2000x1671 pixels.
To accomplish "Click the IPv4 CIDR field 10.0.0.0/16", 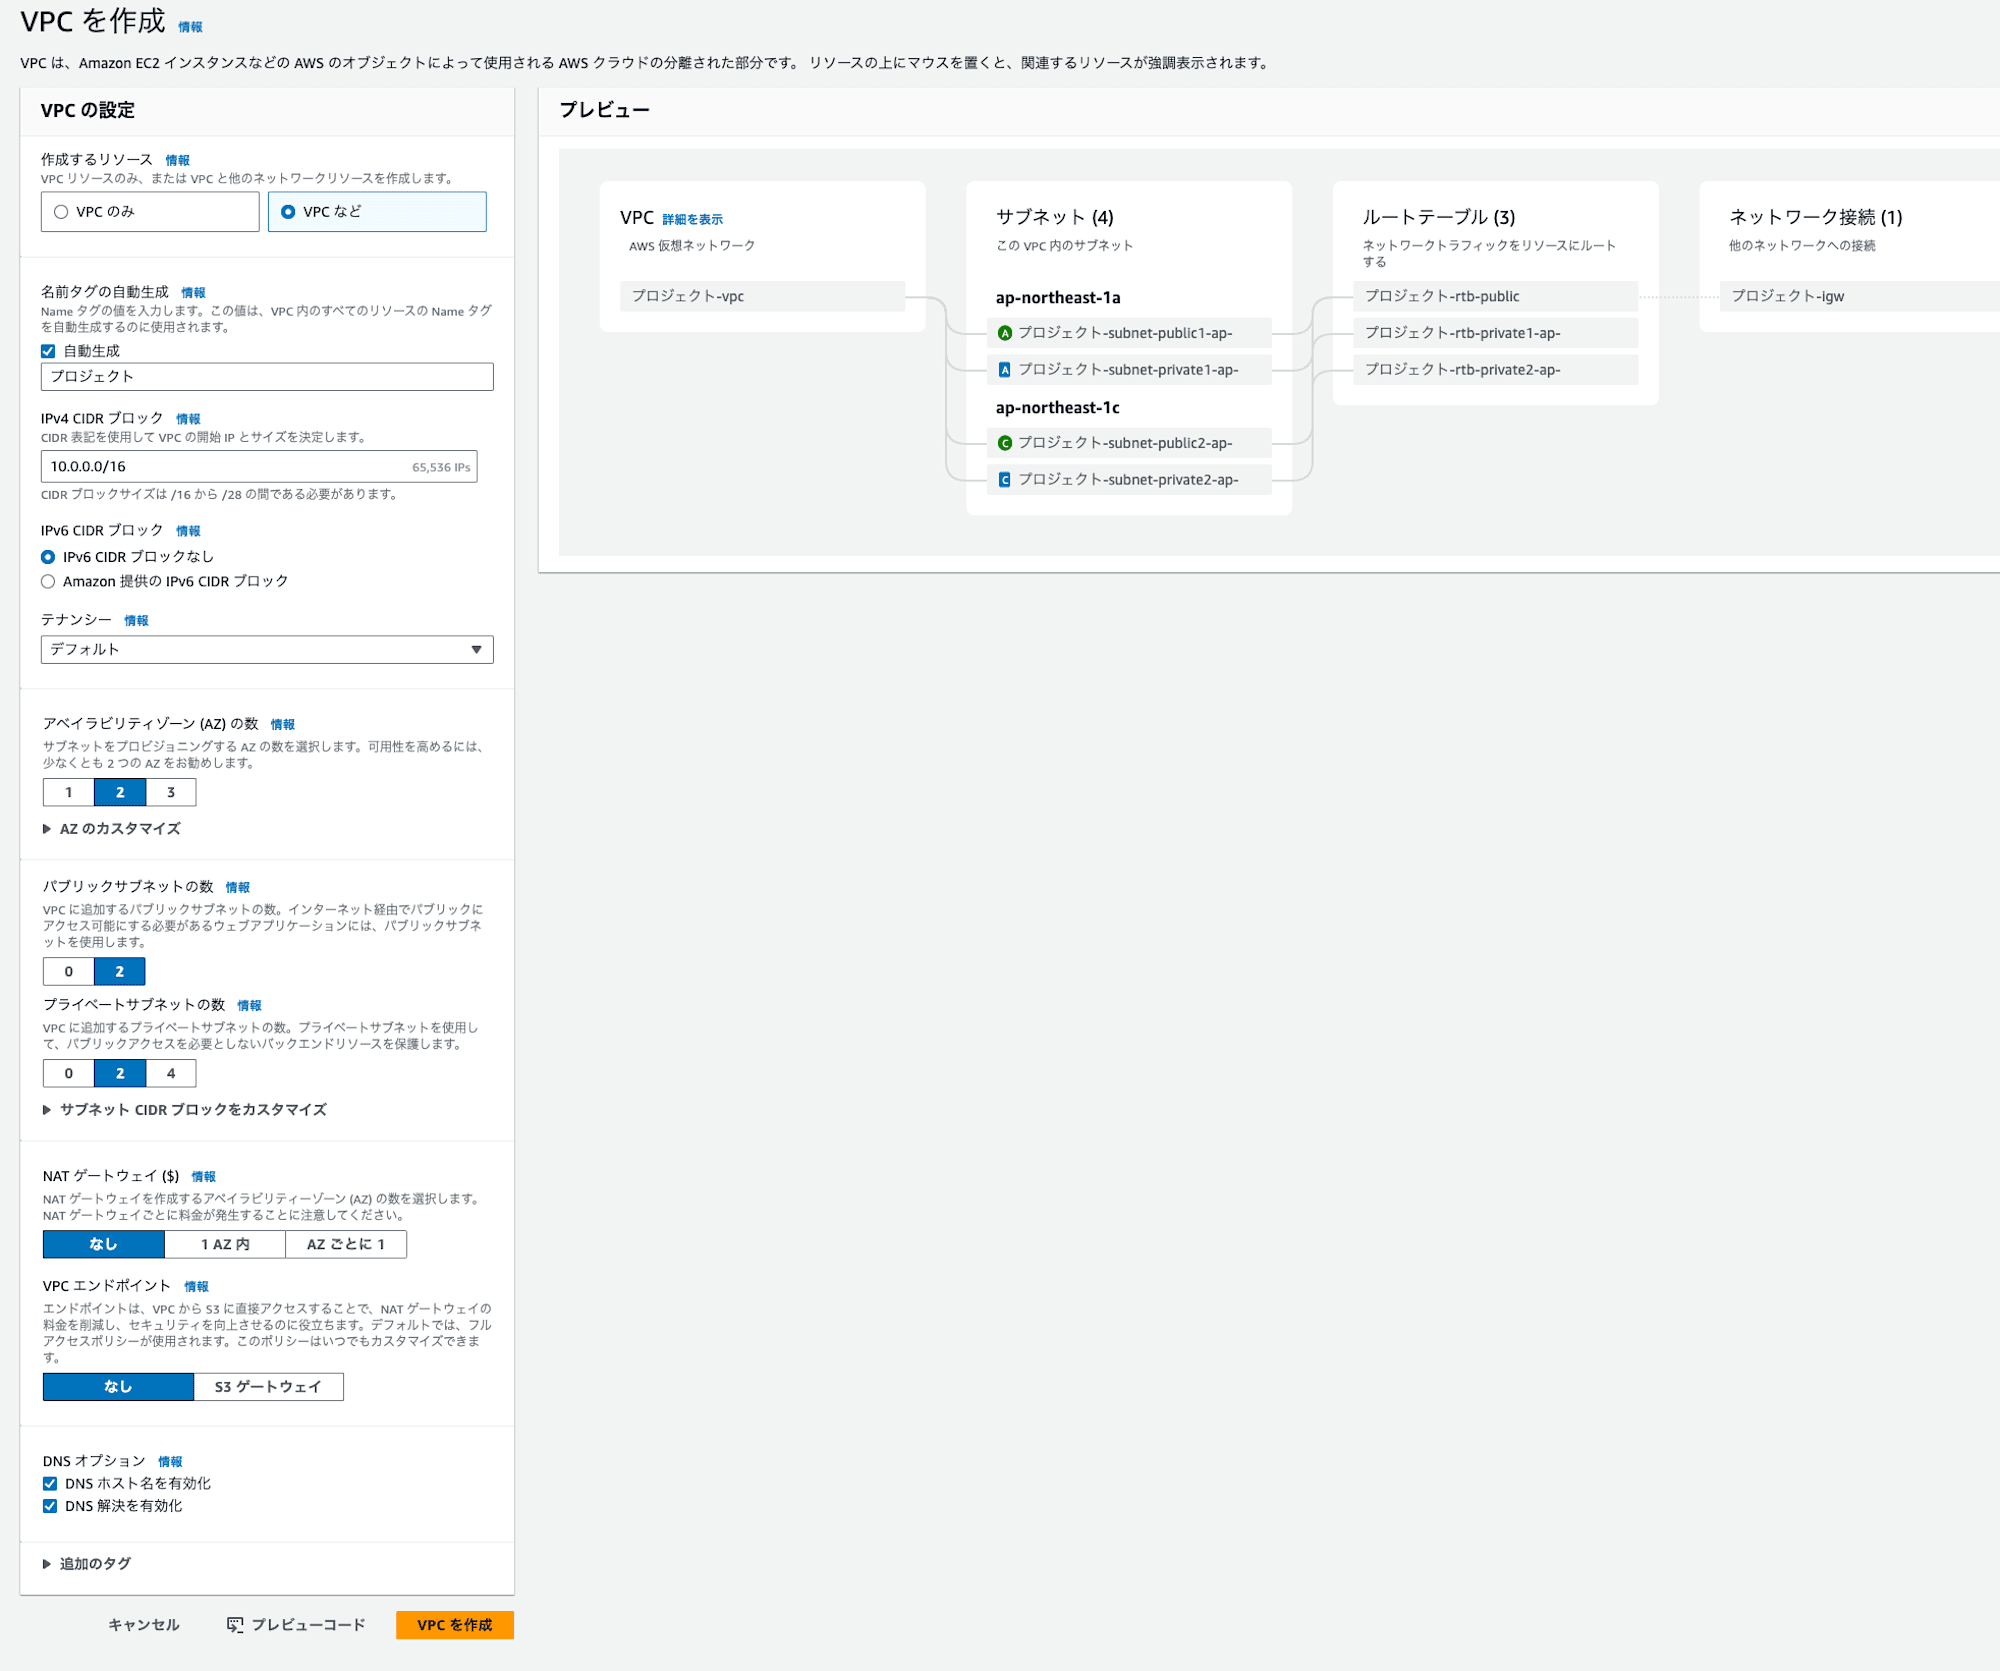I will (259, 467).
